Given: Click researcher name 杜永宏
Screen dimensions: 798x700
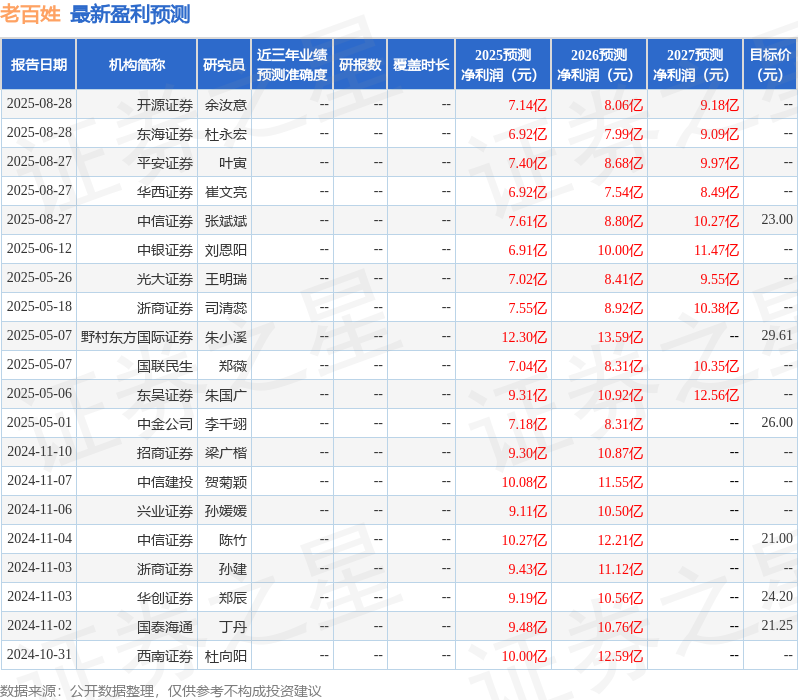Looking at the screenshot, I should point(226,134).
